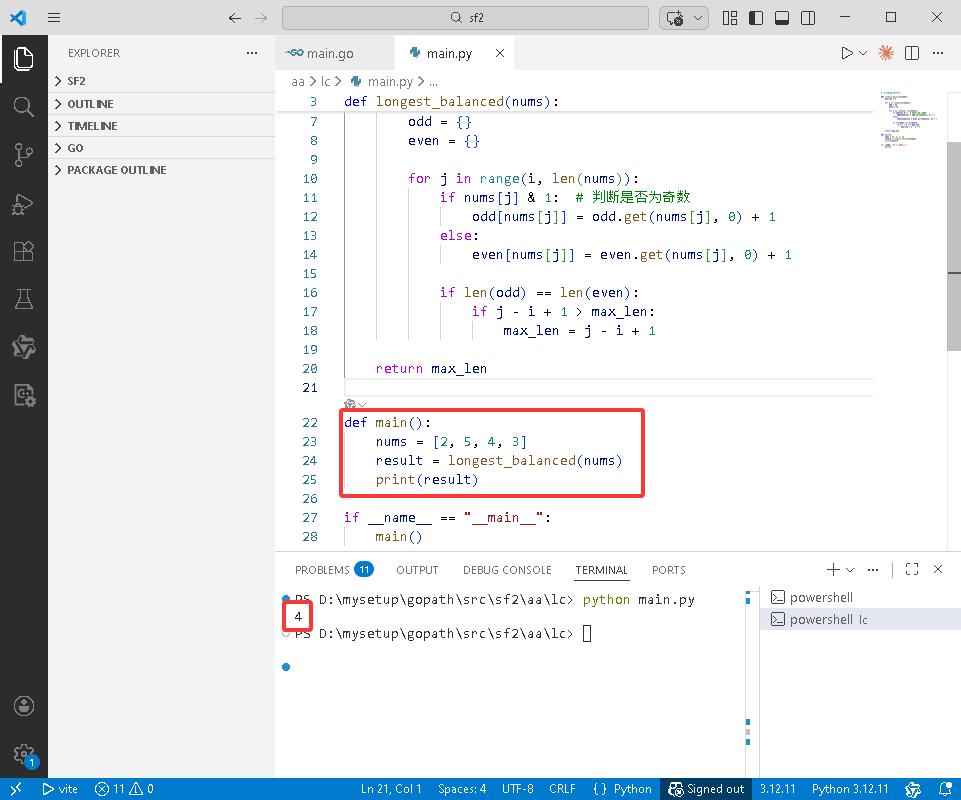
Task: Click errors and warnings count in status bar
Action: click(124, 789)
